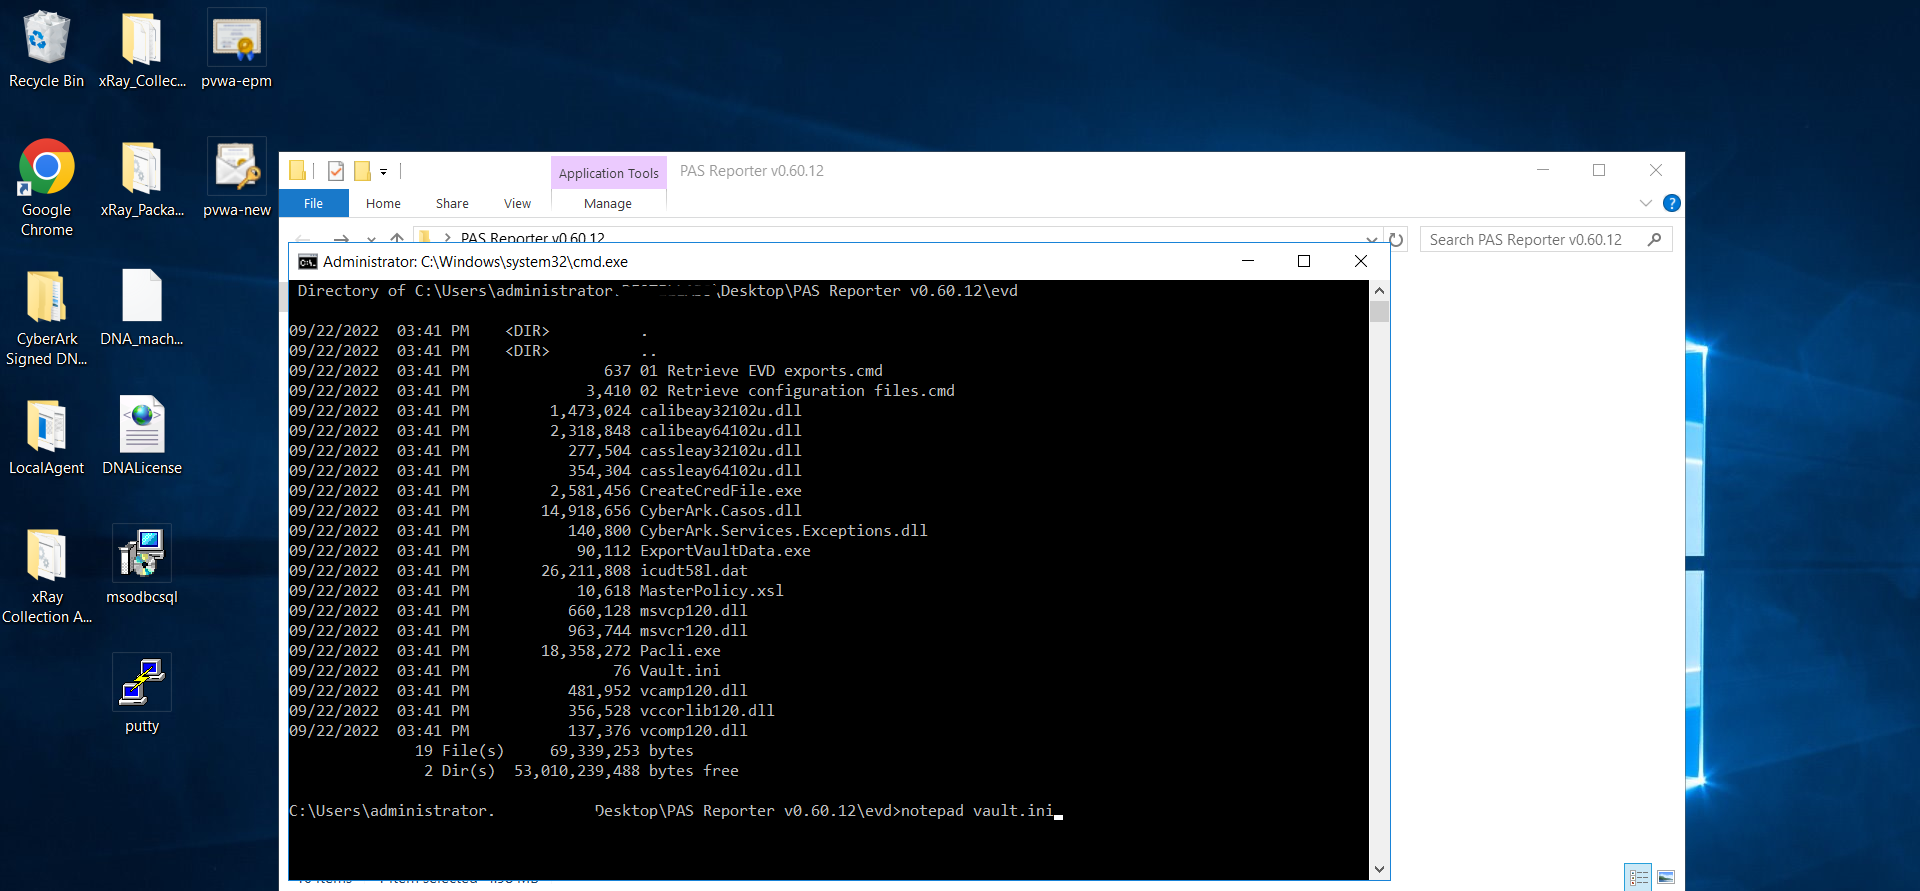The height and width of the screenshot is (891, 1920).
Task: Switch Explorer to large icons view
Action: coord(1666,877)
